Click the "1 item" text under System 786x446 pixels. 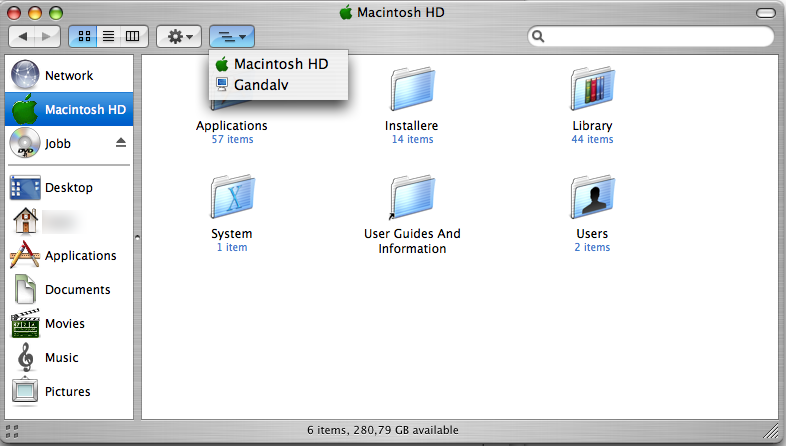tap(232, 247)
